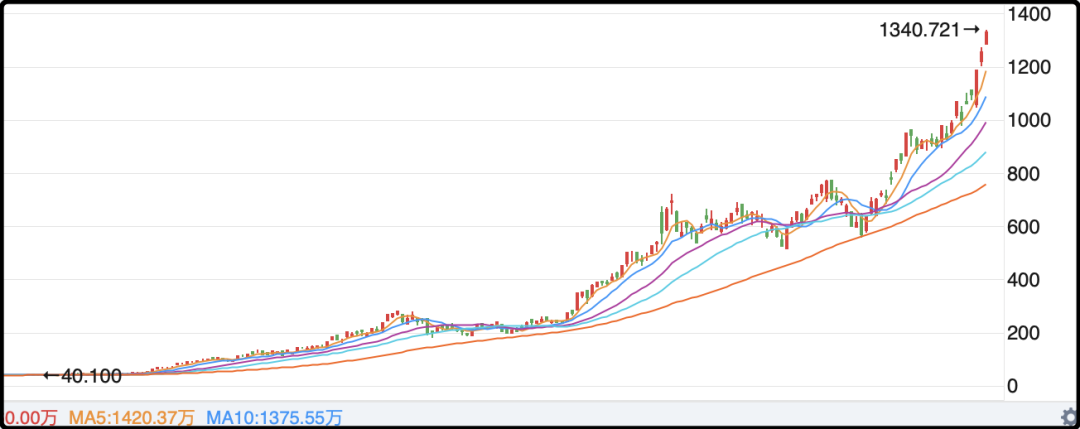Click the 1340.721 high price annotation
This screenshot has width=1080, height=429.
tap(920, 30)
